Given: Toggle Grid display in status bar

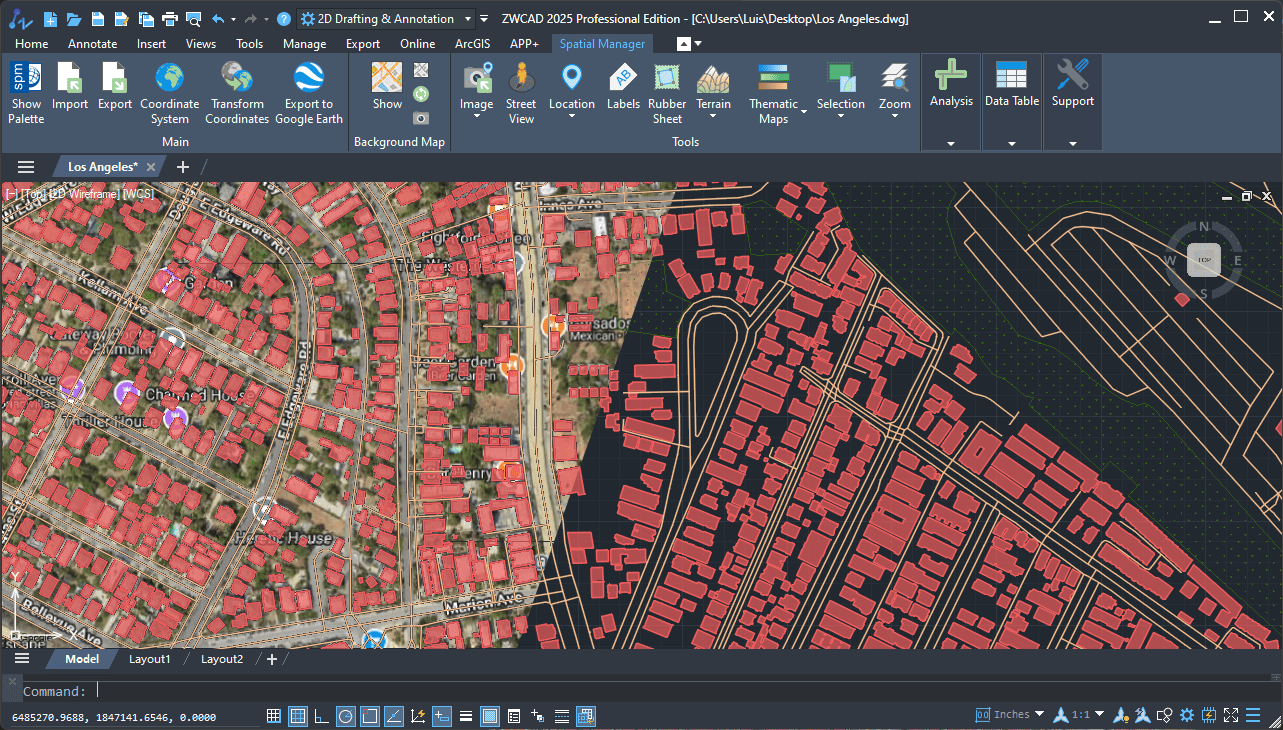Looking at the screenshot, I should (x=298, y=715).
